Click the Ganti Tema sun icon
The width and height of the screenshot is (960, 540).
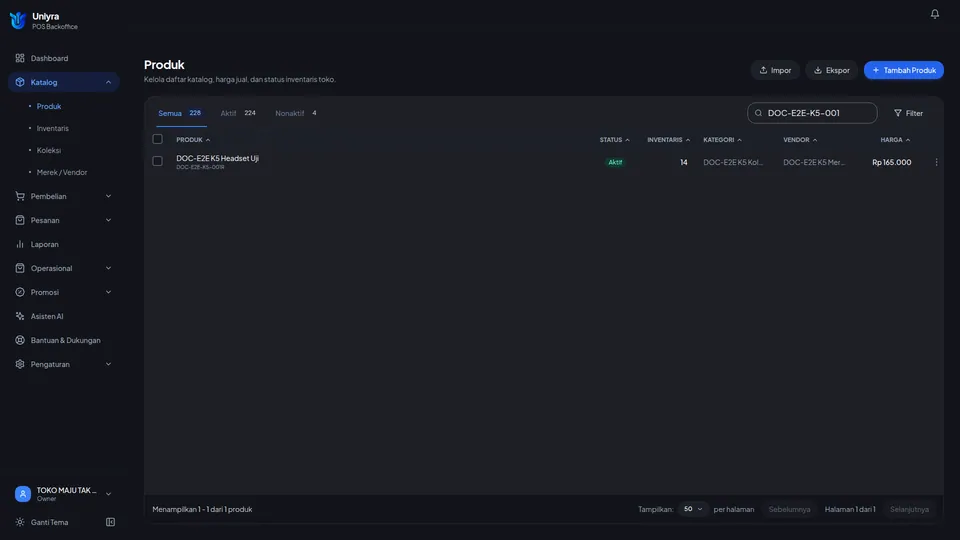click(x=20, y=522)
